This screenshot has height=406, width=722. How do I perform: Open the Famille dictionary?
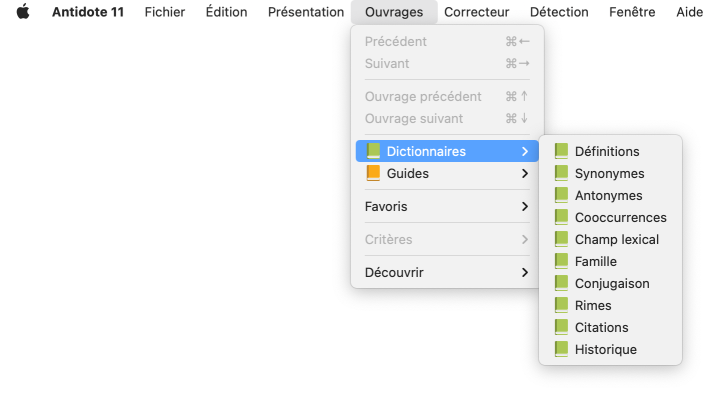click(x=595, y=262)
